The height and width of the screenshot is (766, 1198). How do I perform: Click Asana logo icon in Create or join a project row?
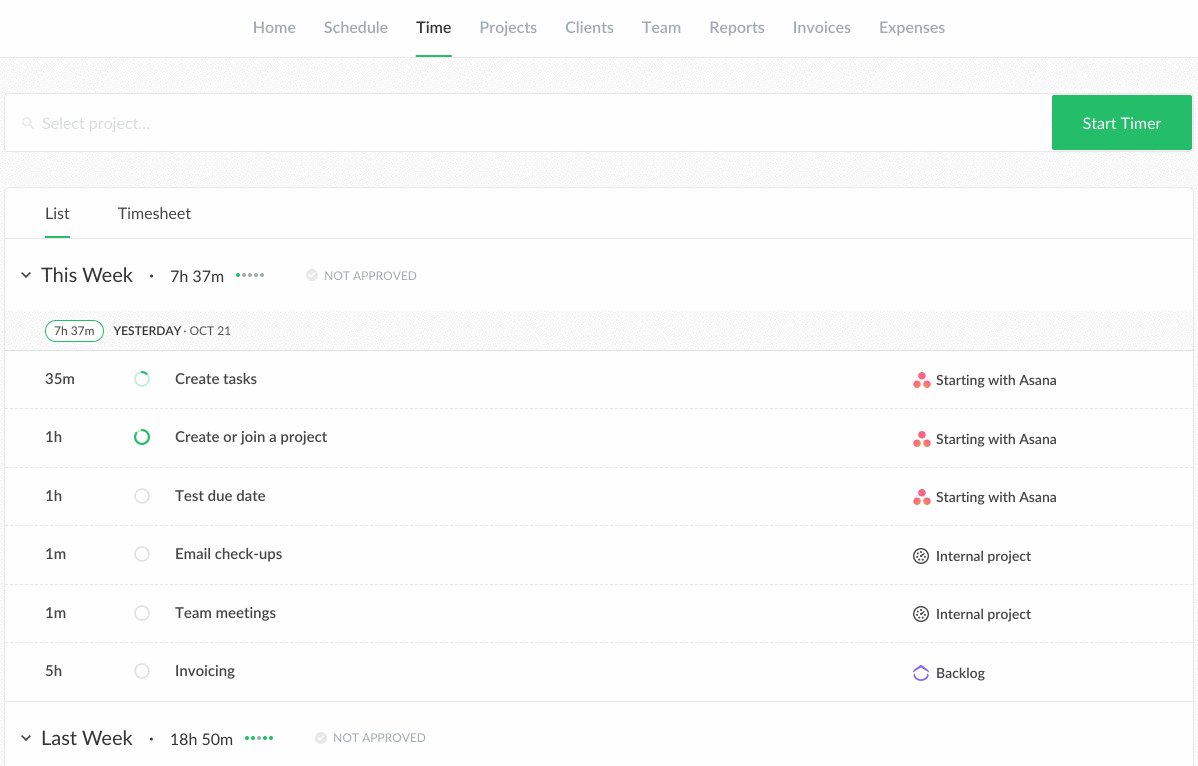point(921,439)
